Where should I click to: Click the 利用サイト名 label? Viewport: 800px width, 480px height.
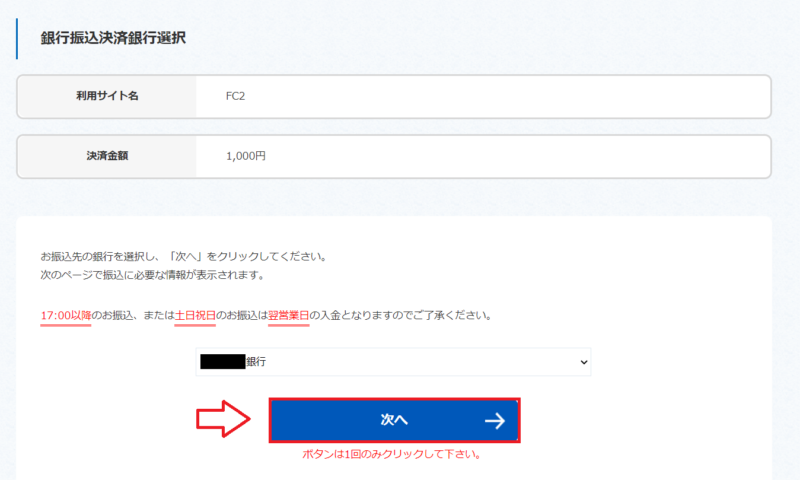point(107,96)
